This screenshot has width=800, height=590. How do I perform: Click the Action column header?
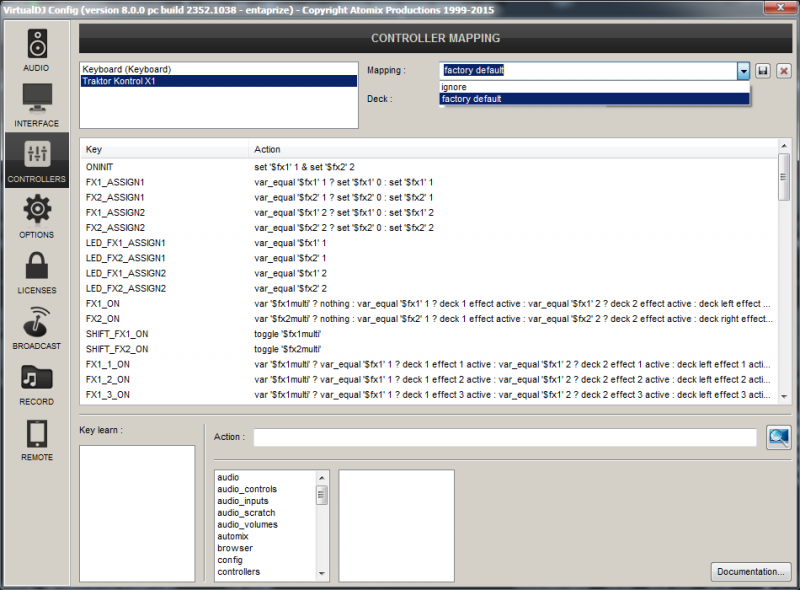pyautogui.click(x=513, y=150)
